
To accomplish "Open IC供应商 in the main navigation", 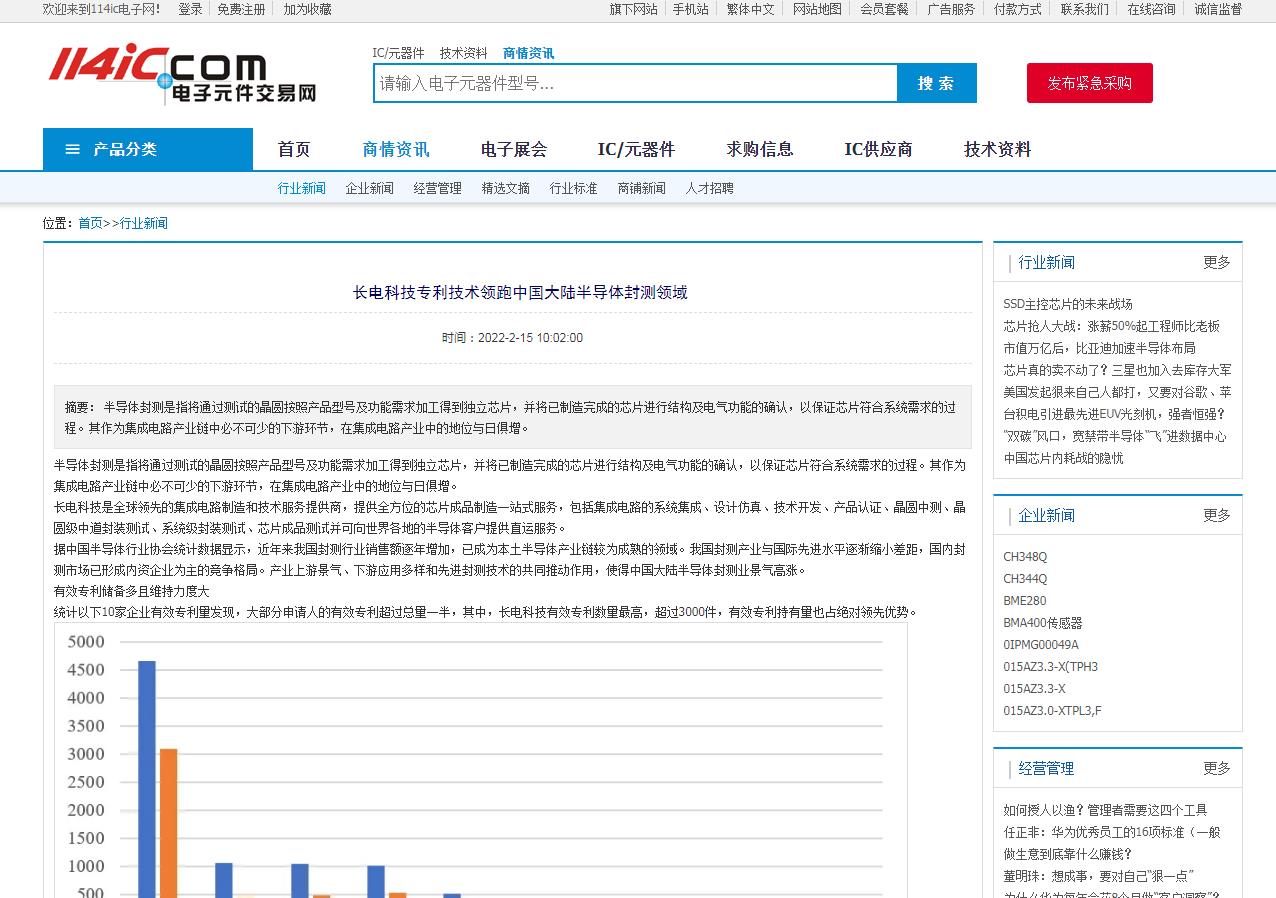I will tap(878, 149).
